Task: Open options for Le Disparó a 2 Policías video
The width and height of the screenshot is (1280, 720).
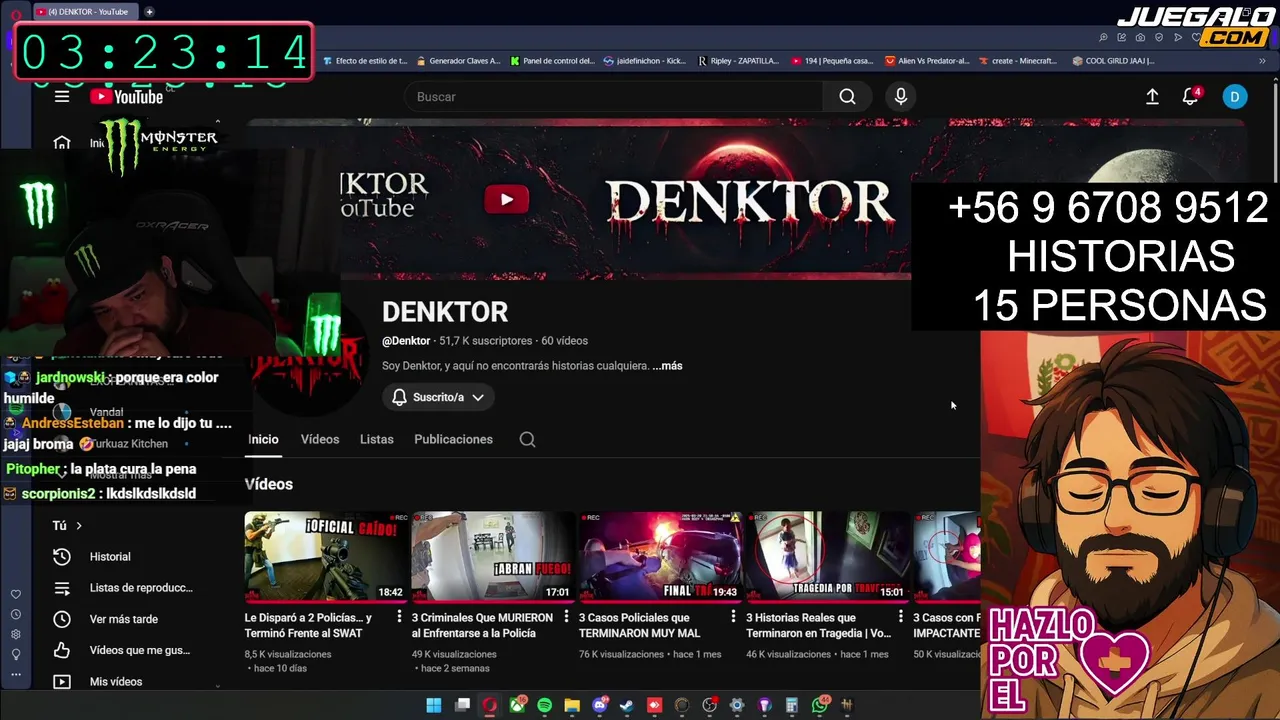Action: [399, 618]
